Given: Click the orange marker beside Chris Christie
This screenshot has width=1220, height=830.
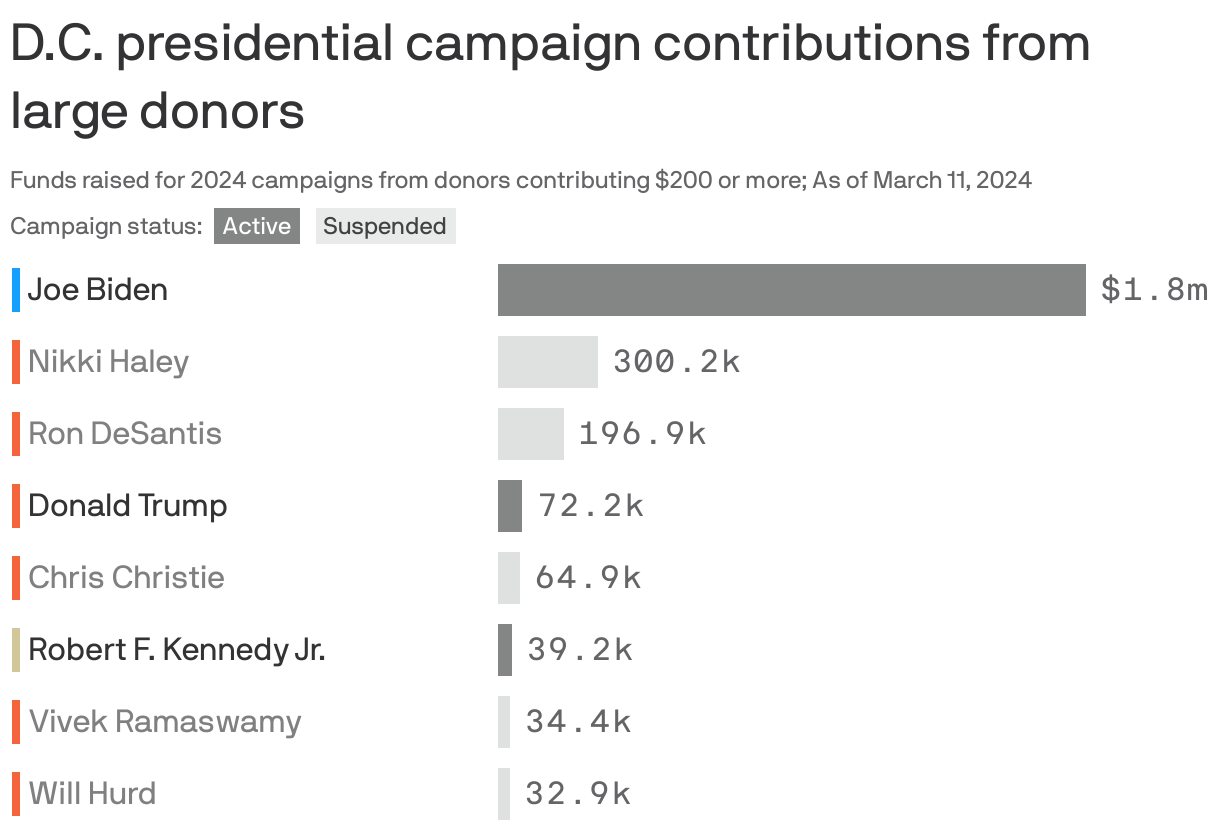Looking at the screenshot, I should click(15, 578).
